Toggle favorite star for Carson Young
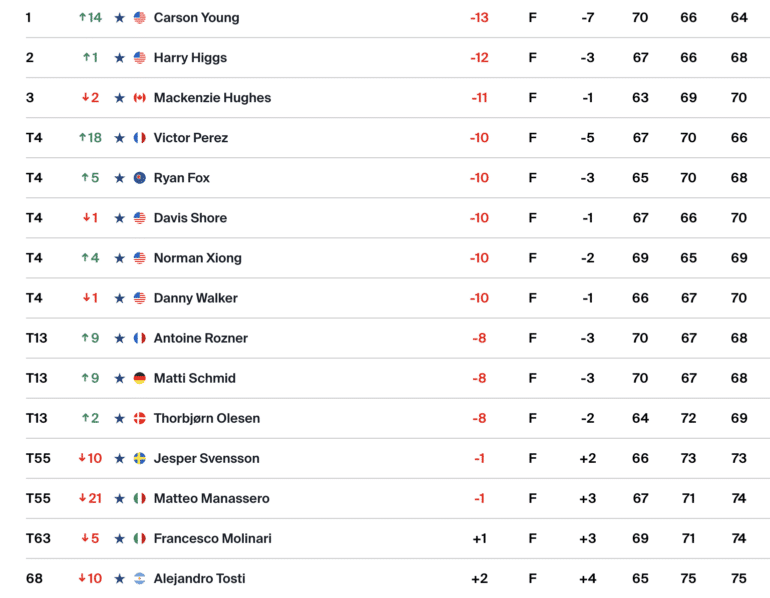The height and width of the screenshot is (598, 770). tap(119, 18)
